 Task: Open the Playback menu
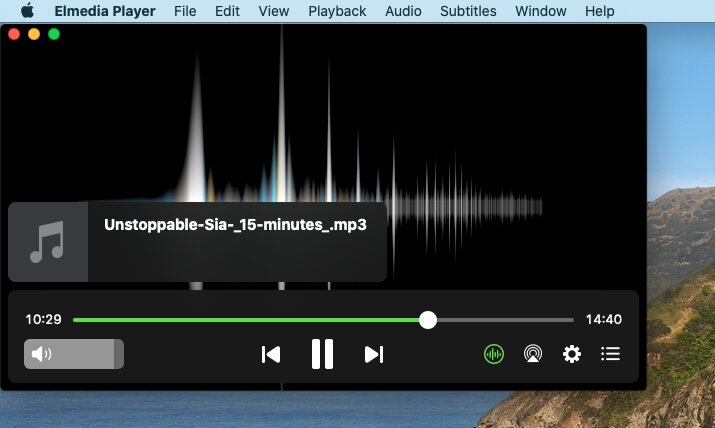(x=337, y=11)
